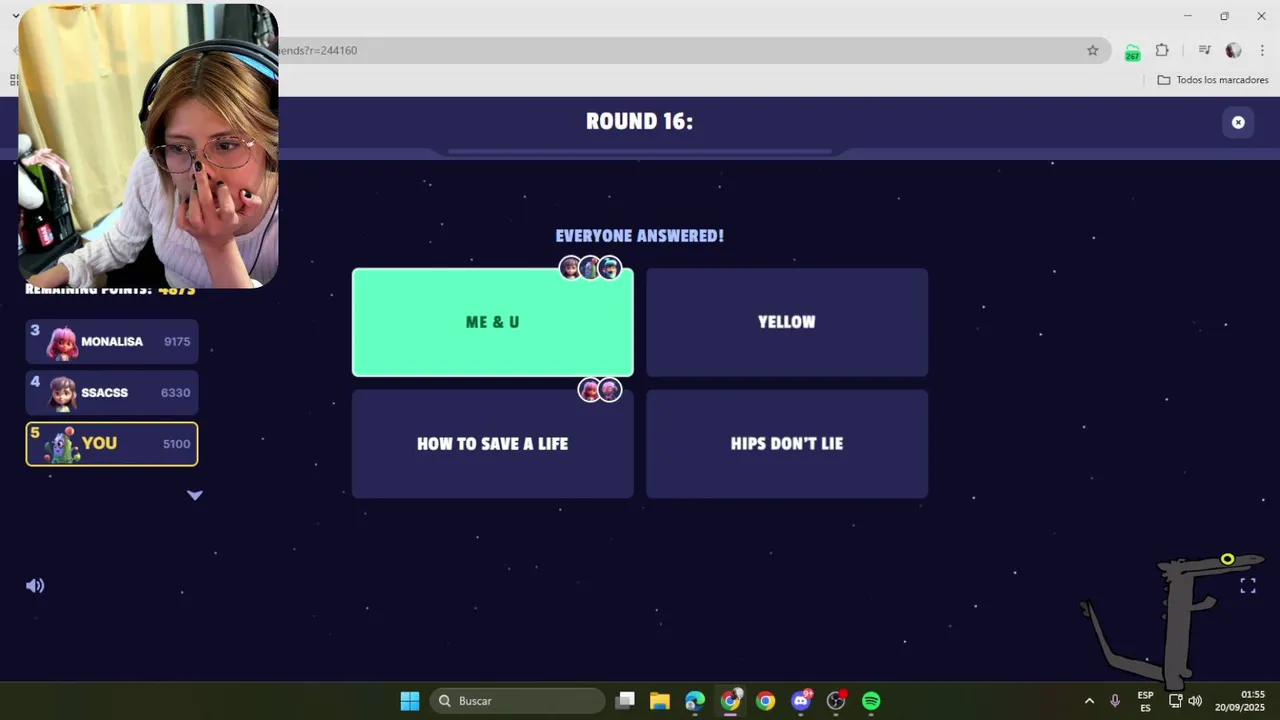Click the Buscar taskbar search box

(x=518, y=701)
